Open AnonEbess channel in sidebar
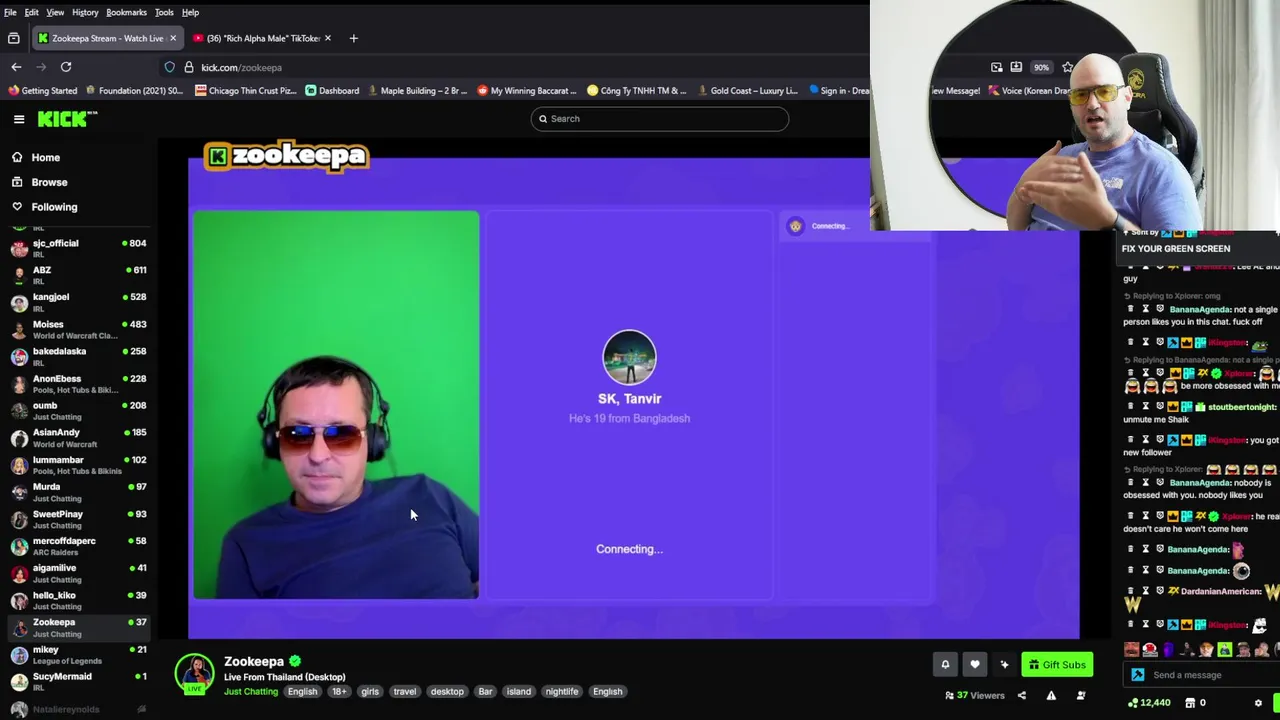This screenshot has width=1280, height=720. pyautogui.click(x=78, y=384)
